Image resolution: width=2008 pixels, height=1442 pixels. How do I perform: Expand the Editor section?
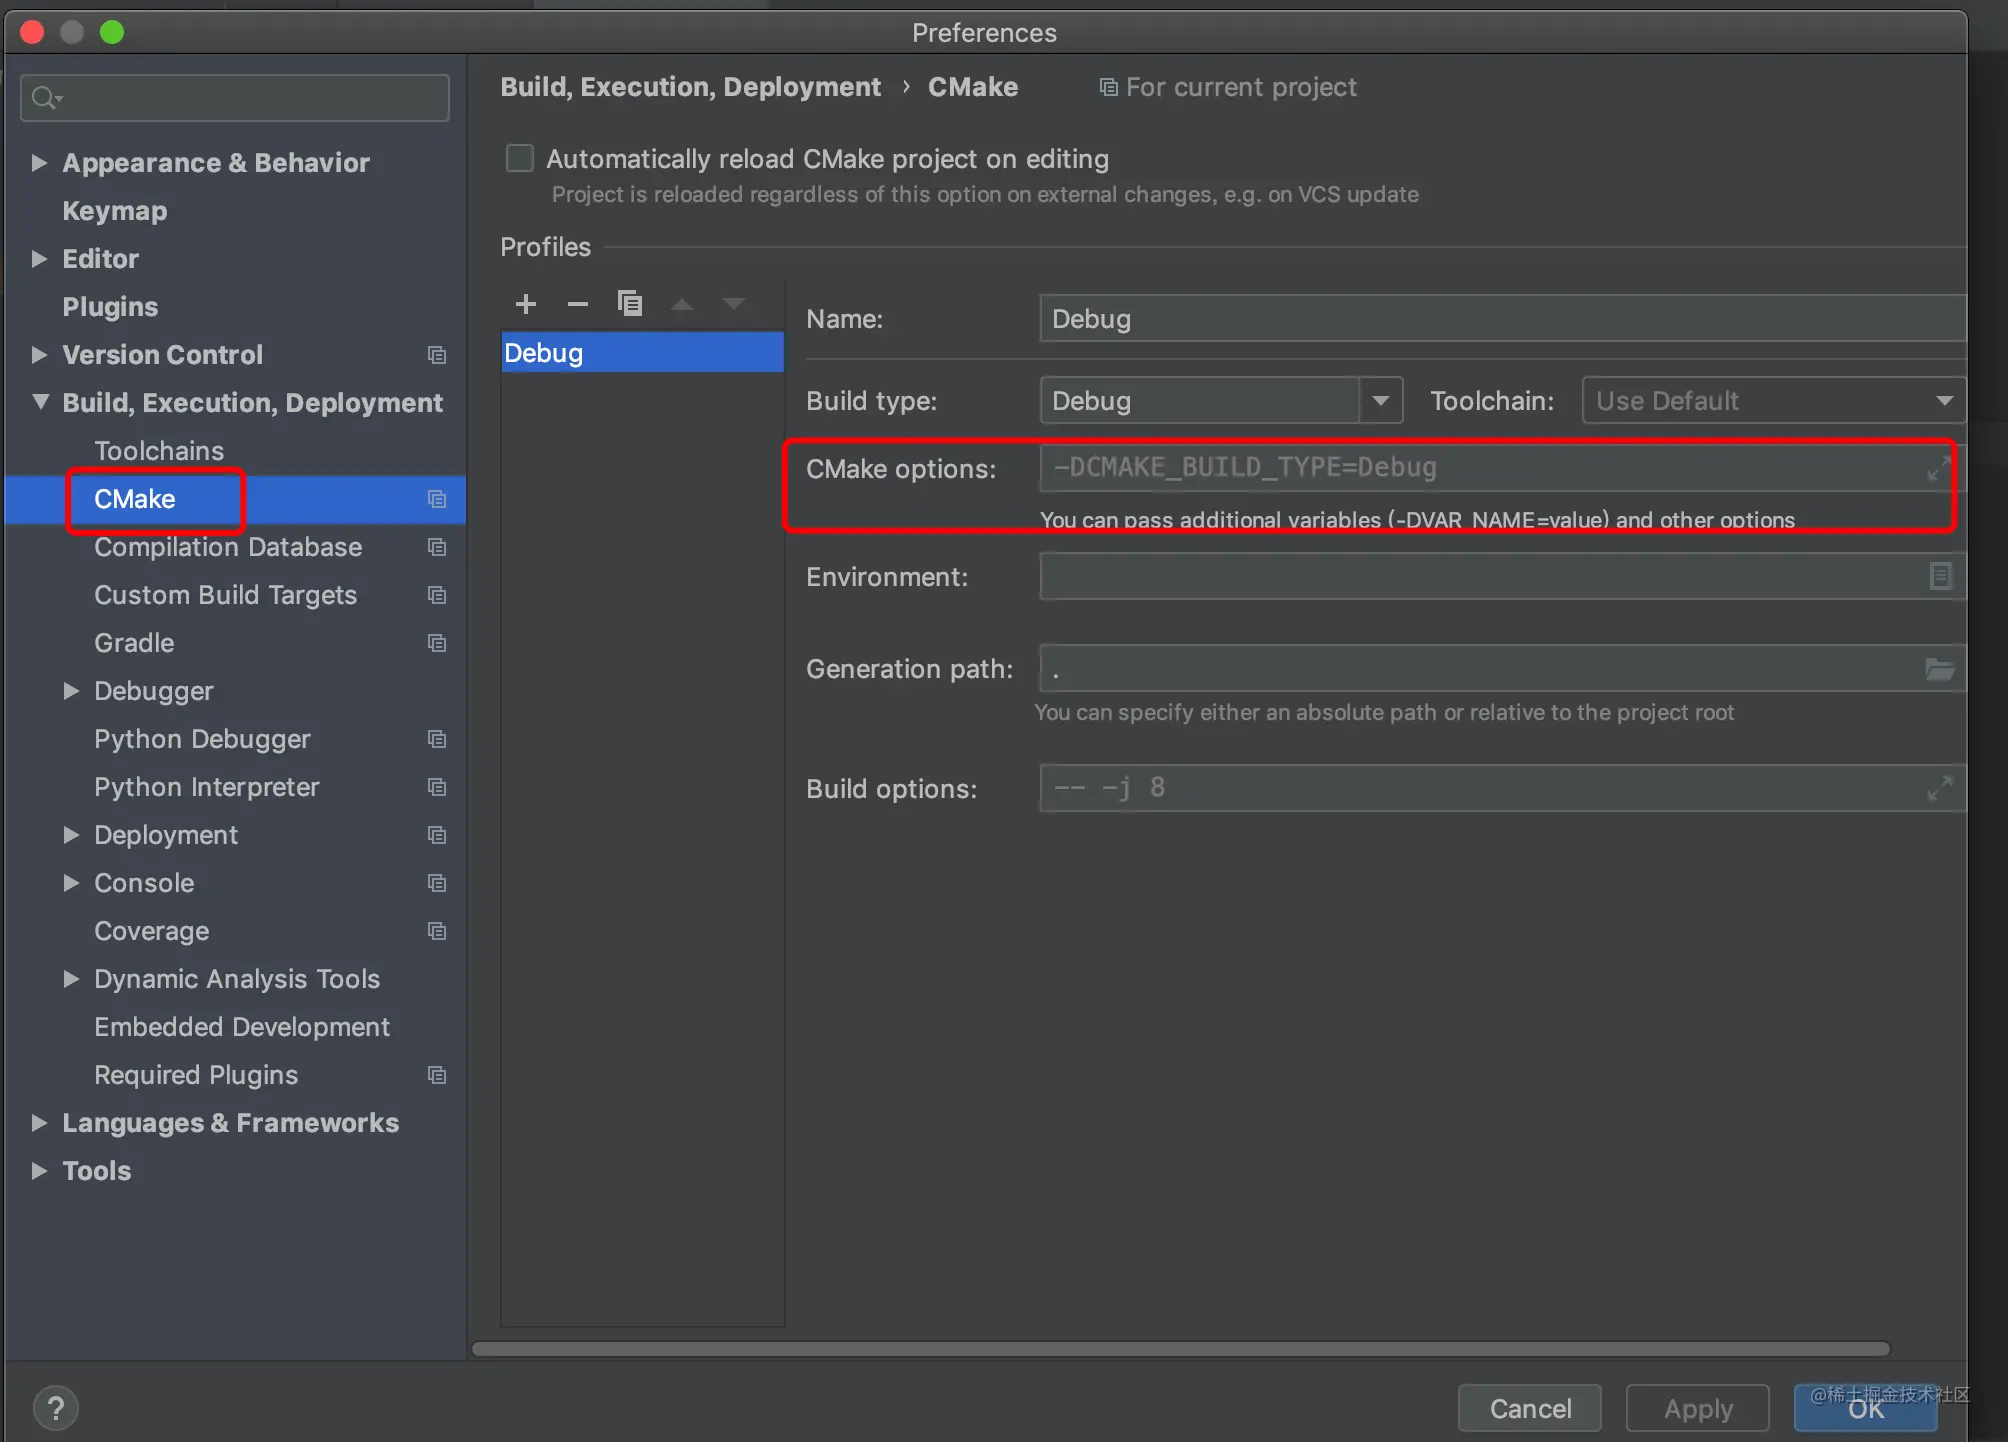(39, 258)
